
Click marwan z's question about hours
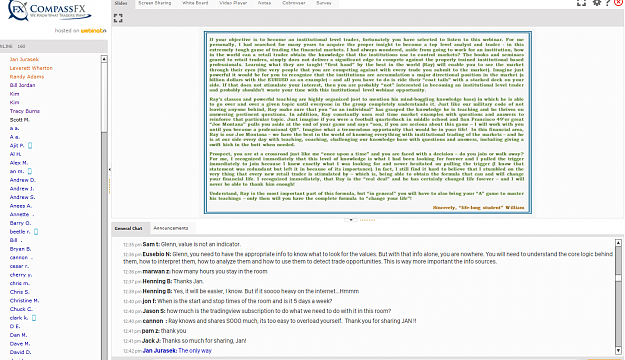(x=195, y=271)
